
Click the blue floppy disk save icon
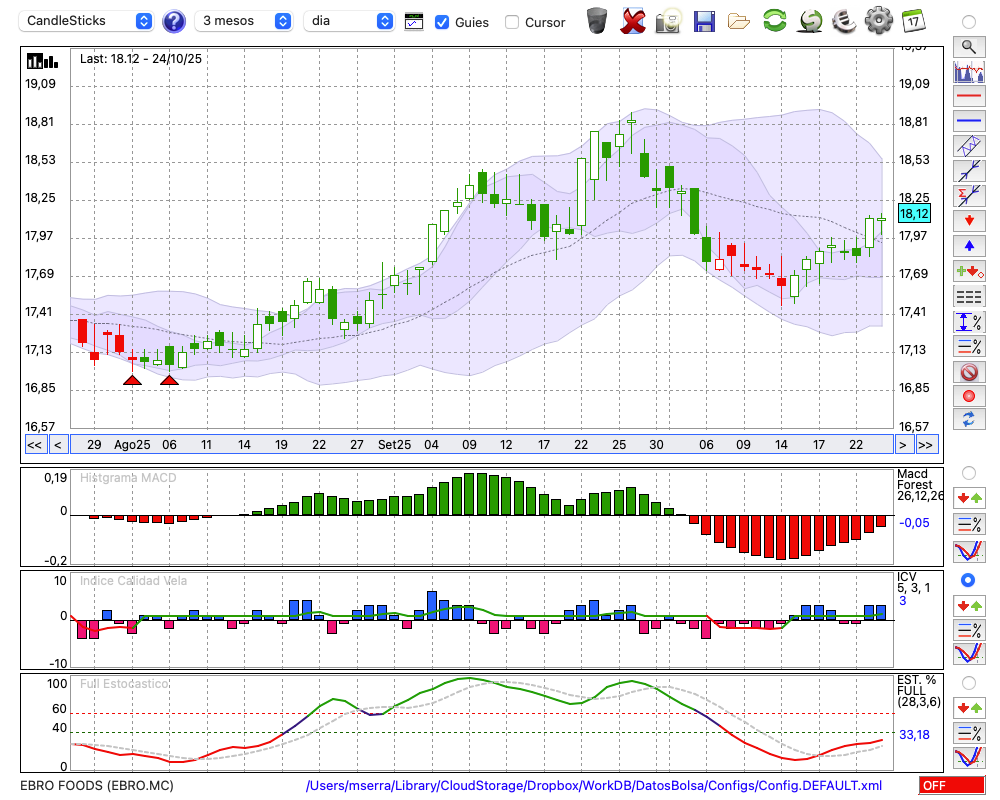click(x=704, y=20)
